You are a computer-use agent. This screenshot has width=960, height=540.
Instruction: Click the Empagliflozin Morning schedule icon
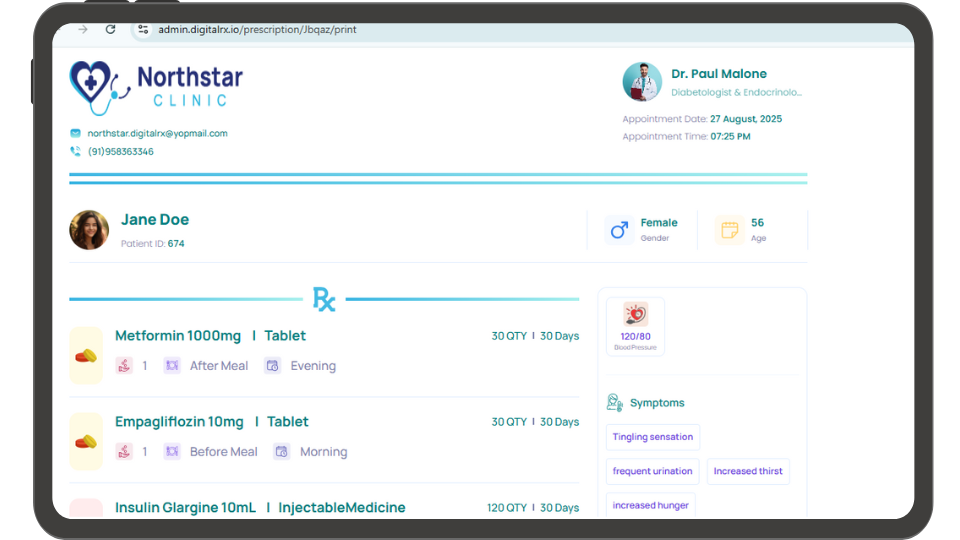pyautogui.click(x=282, y=452)
